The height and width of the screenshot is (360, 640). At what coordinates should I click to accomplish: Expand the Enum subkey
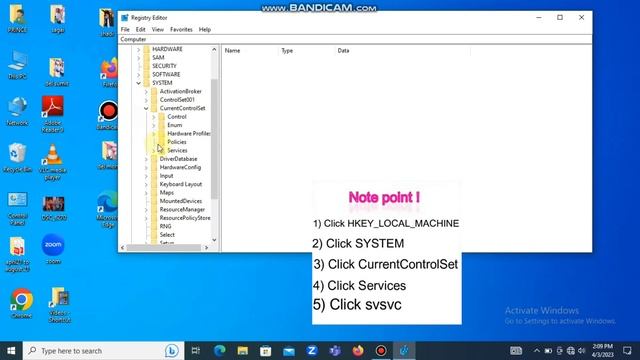tap(154, 125)
